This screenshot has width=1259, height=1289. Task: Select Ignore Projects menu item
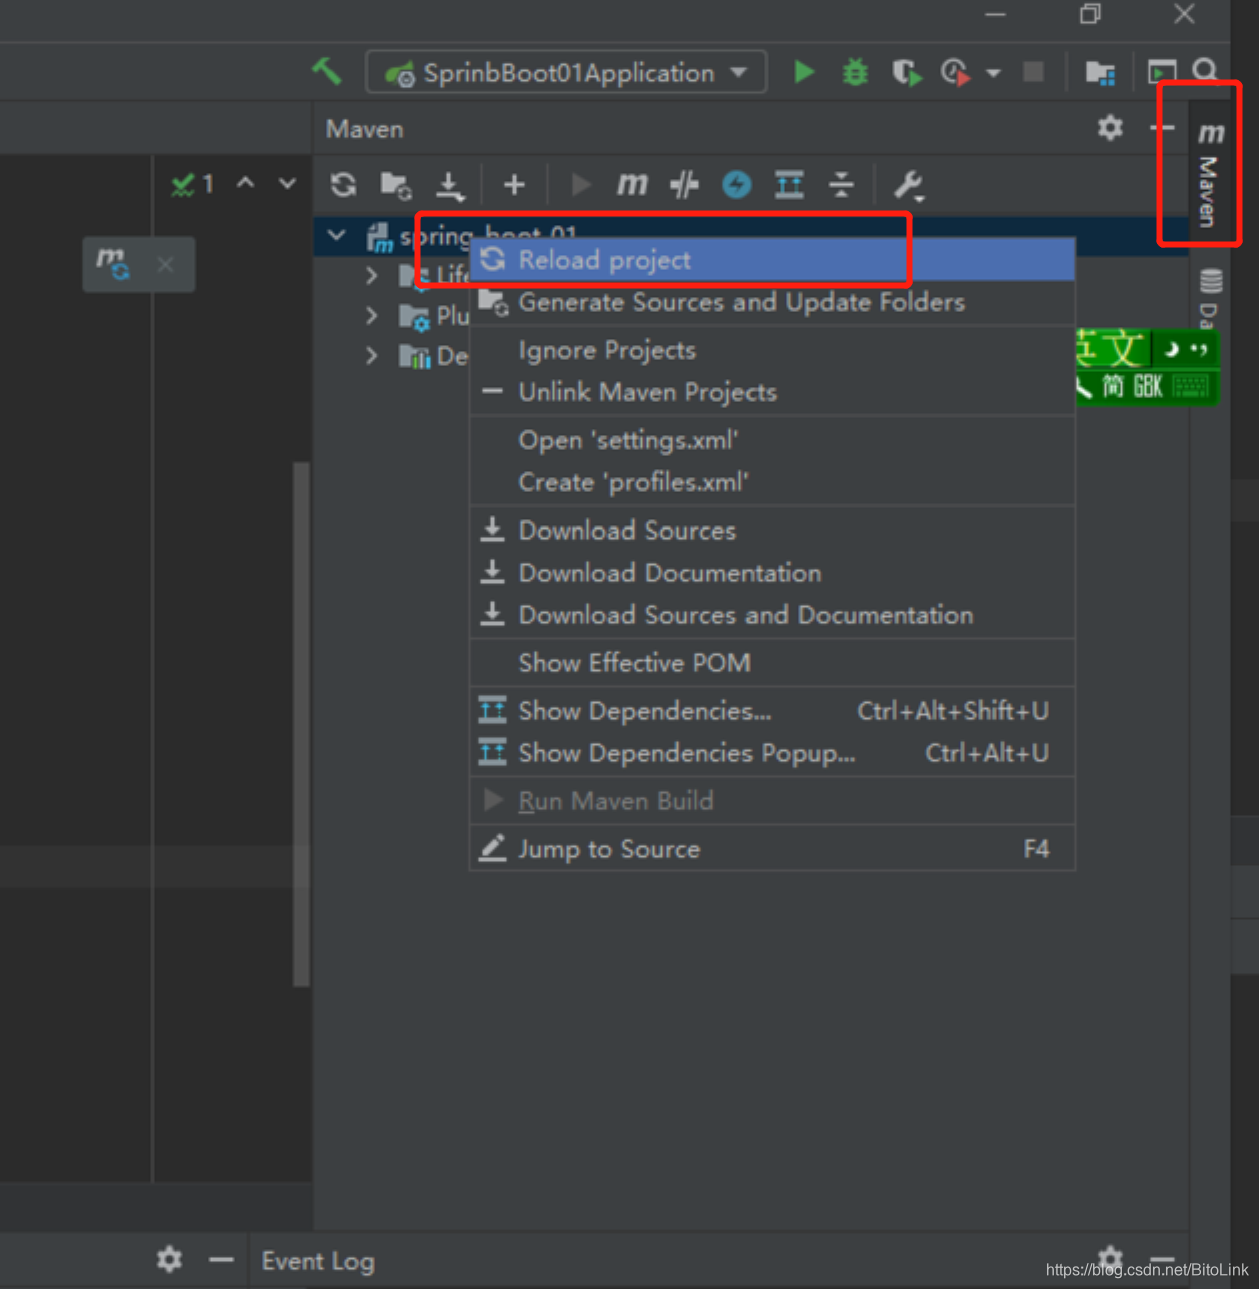pos(772,350)
